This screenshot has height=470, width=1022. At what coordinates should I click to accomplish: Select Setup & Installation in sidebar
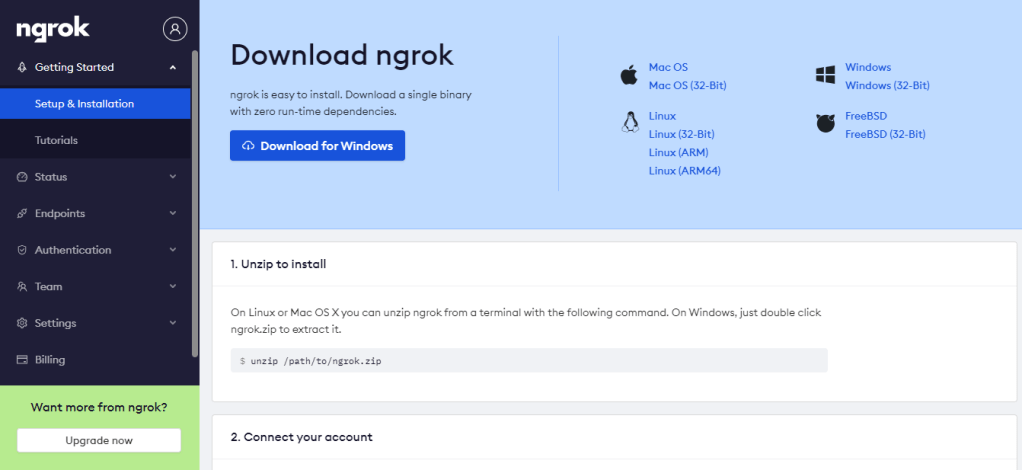84,104
